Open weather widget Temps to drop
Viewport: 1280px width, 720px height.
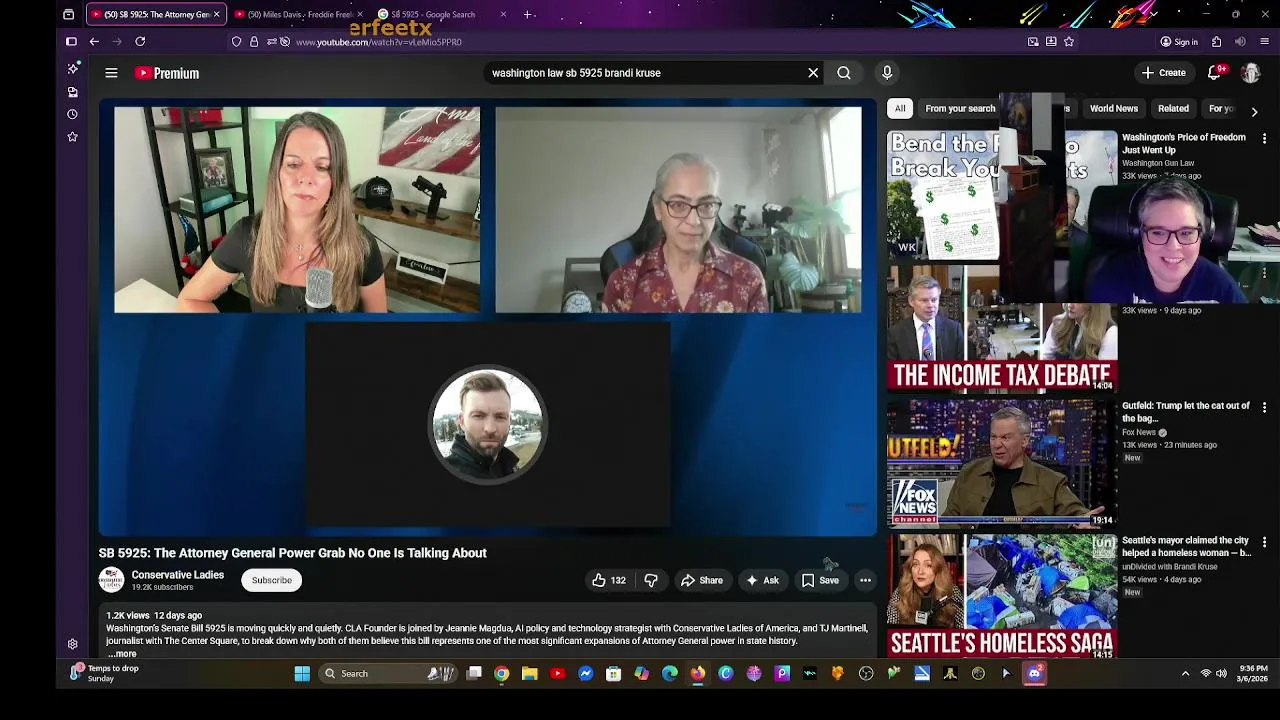click(x=104, y=674)
